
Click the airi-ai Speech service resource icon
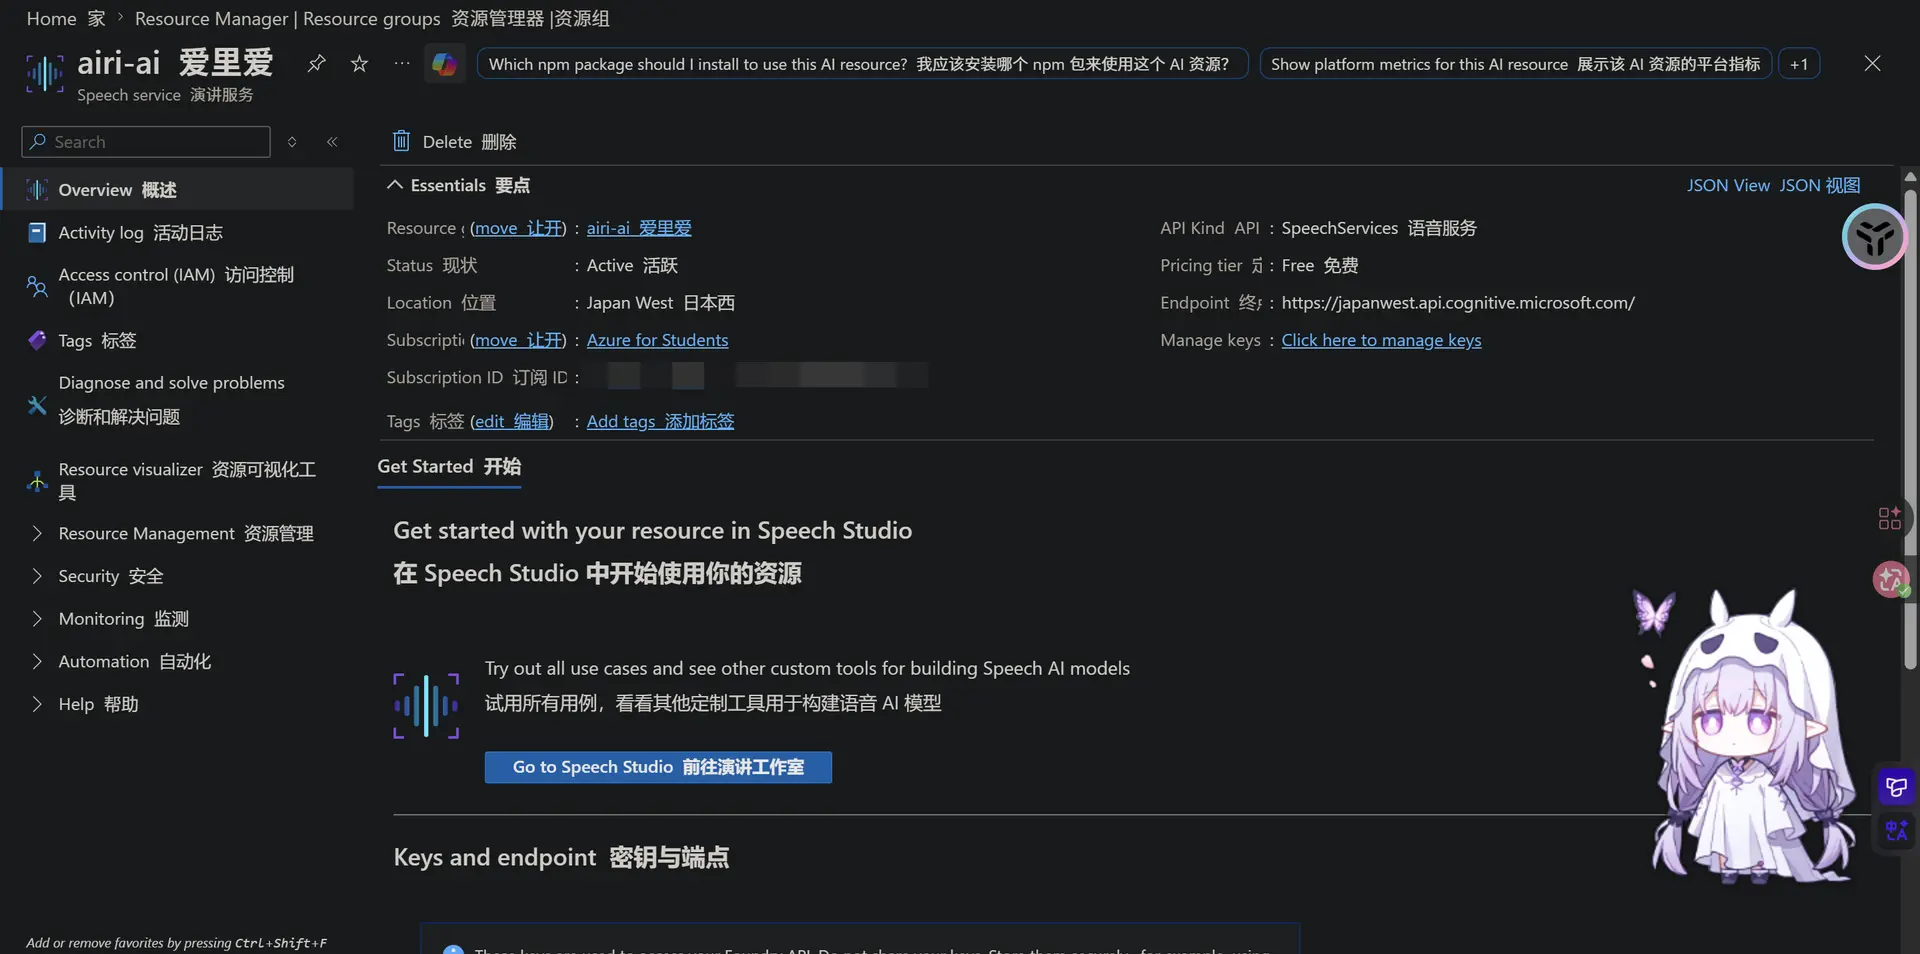click(44, 72)
